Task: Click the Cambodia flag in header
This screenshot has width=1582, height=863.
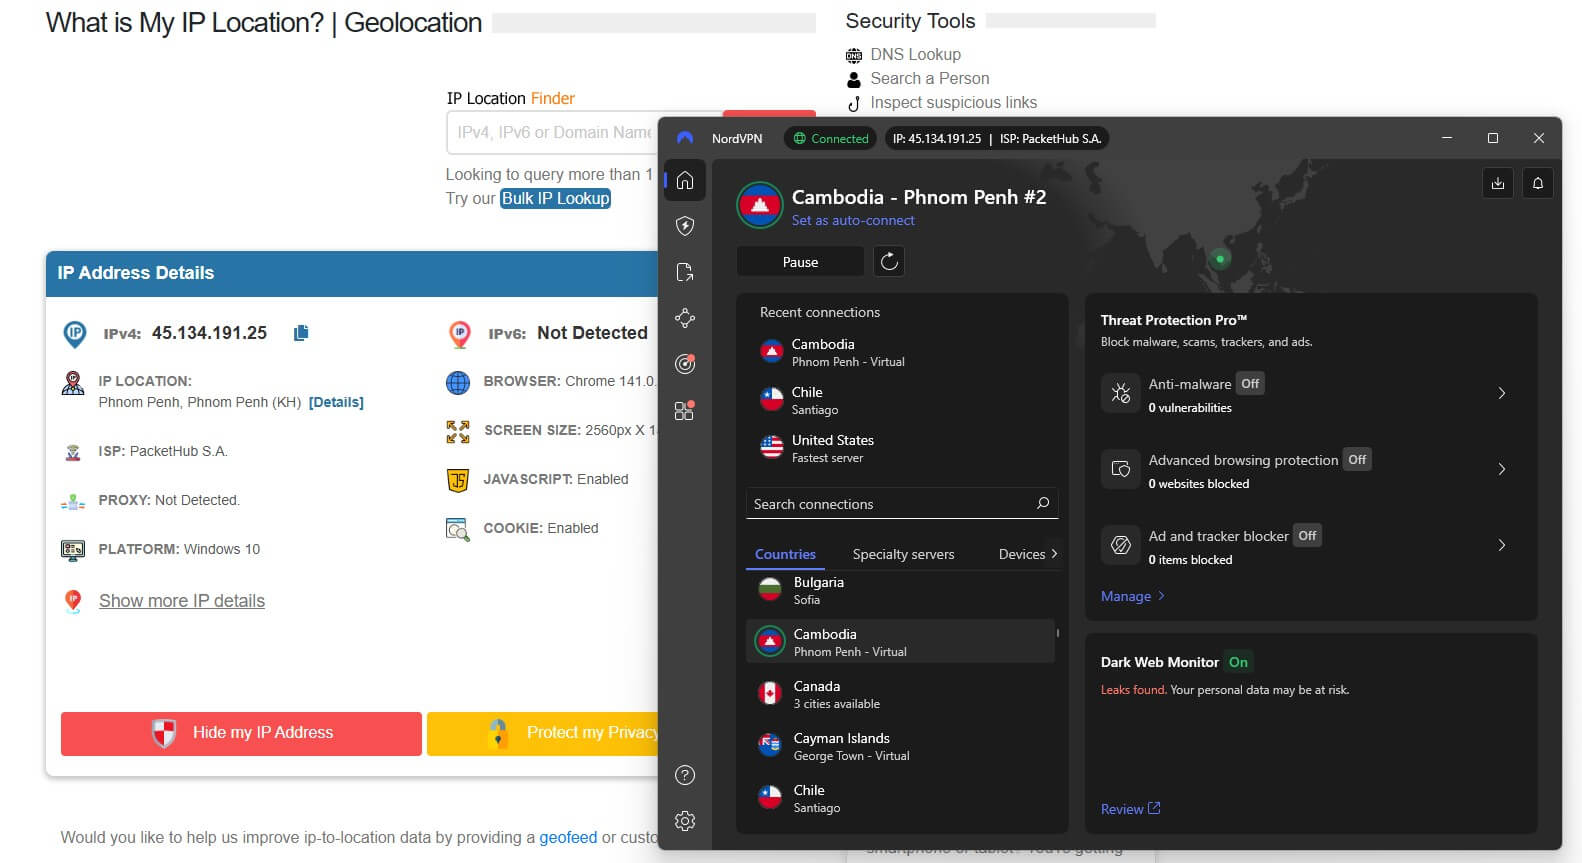Action: (760, 205)
